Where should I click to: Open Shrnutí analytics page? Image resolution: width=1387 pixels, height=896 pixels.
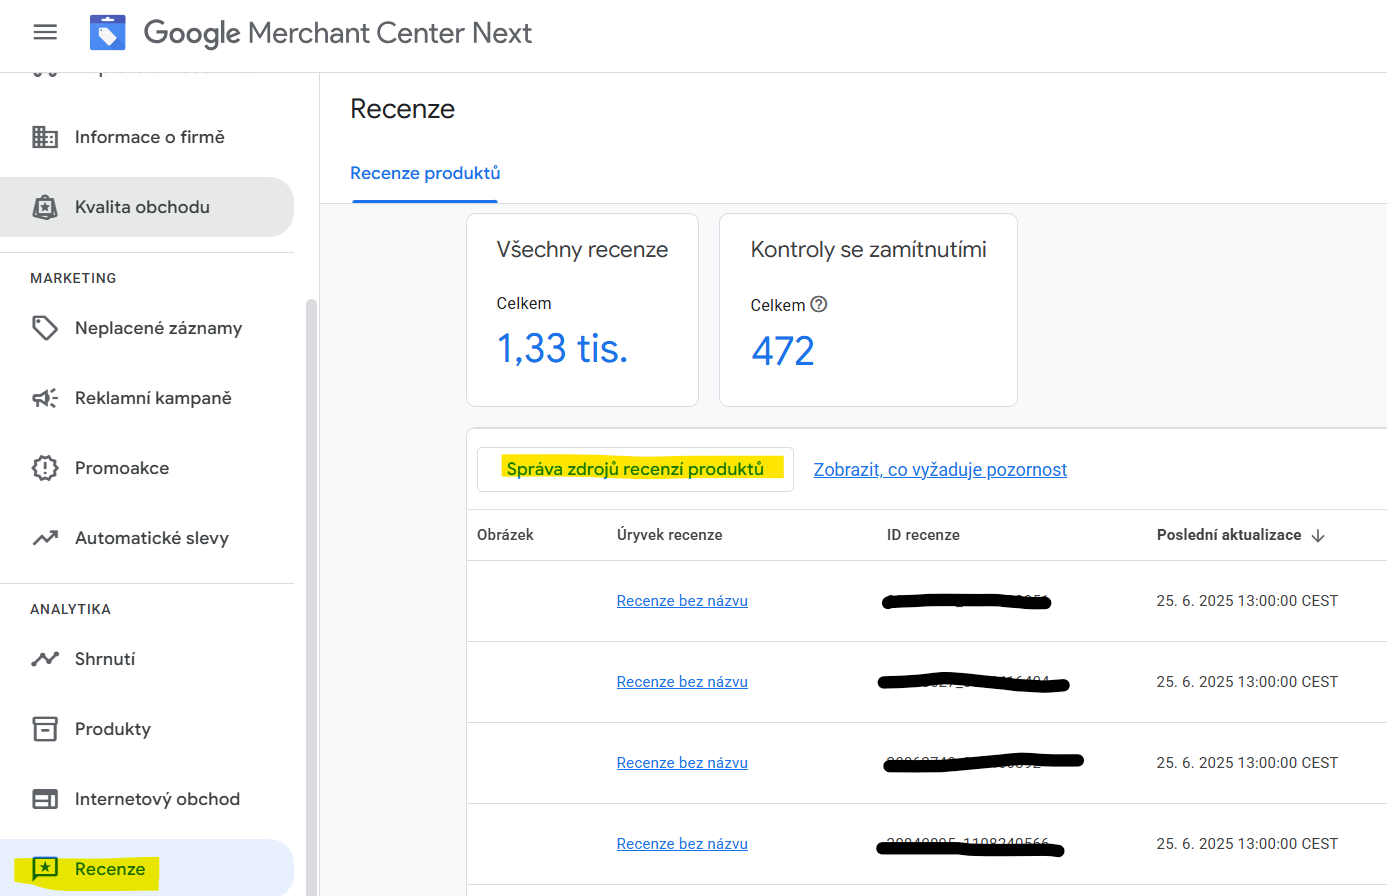tap(147, 659)
